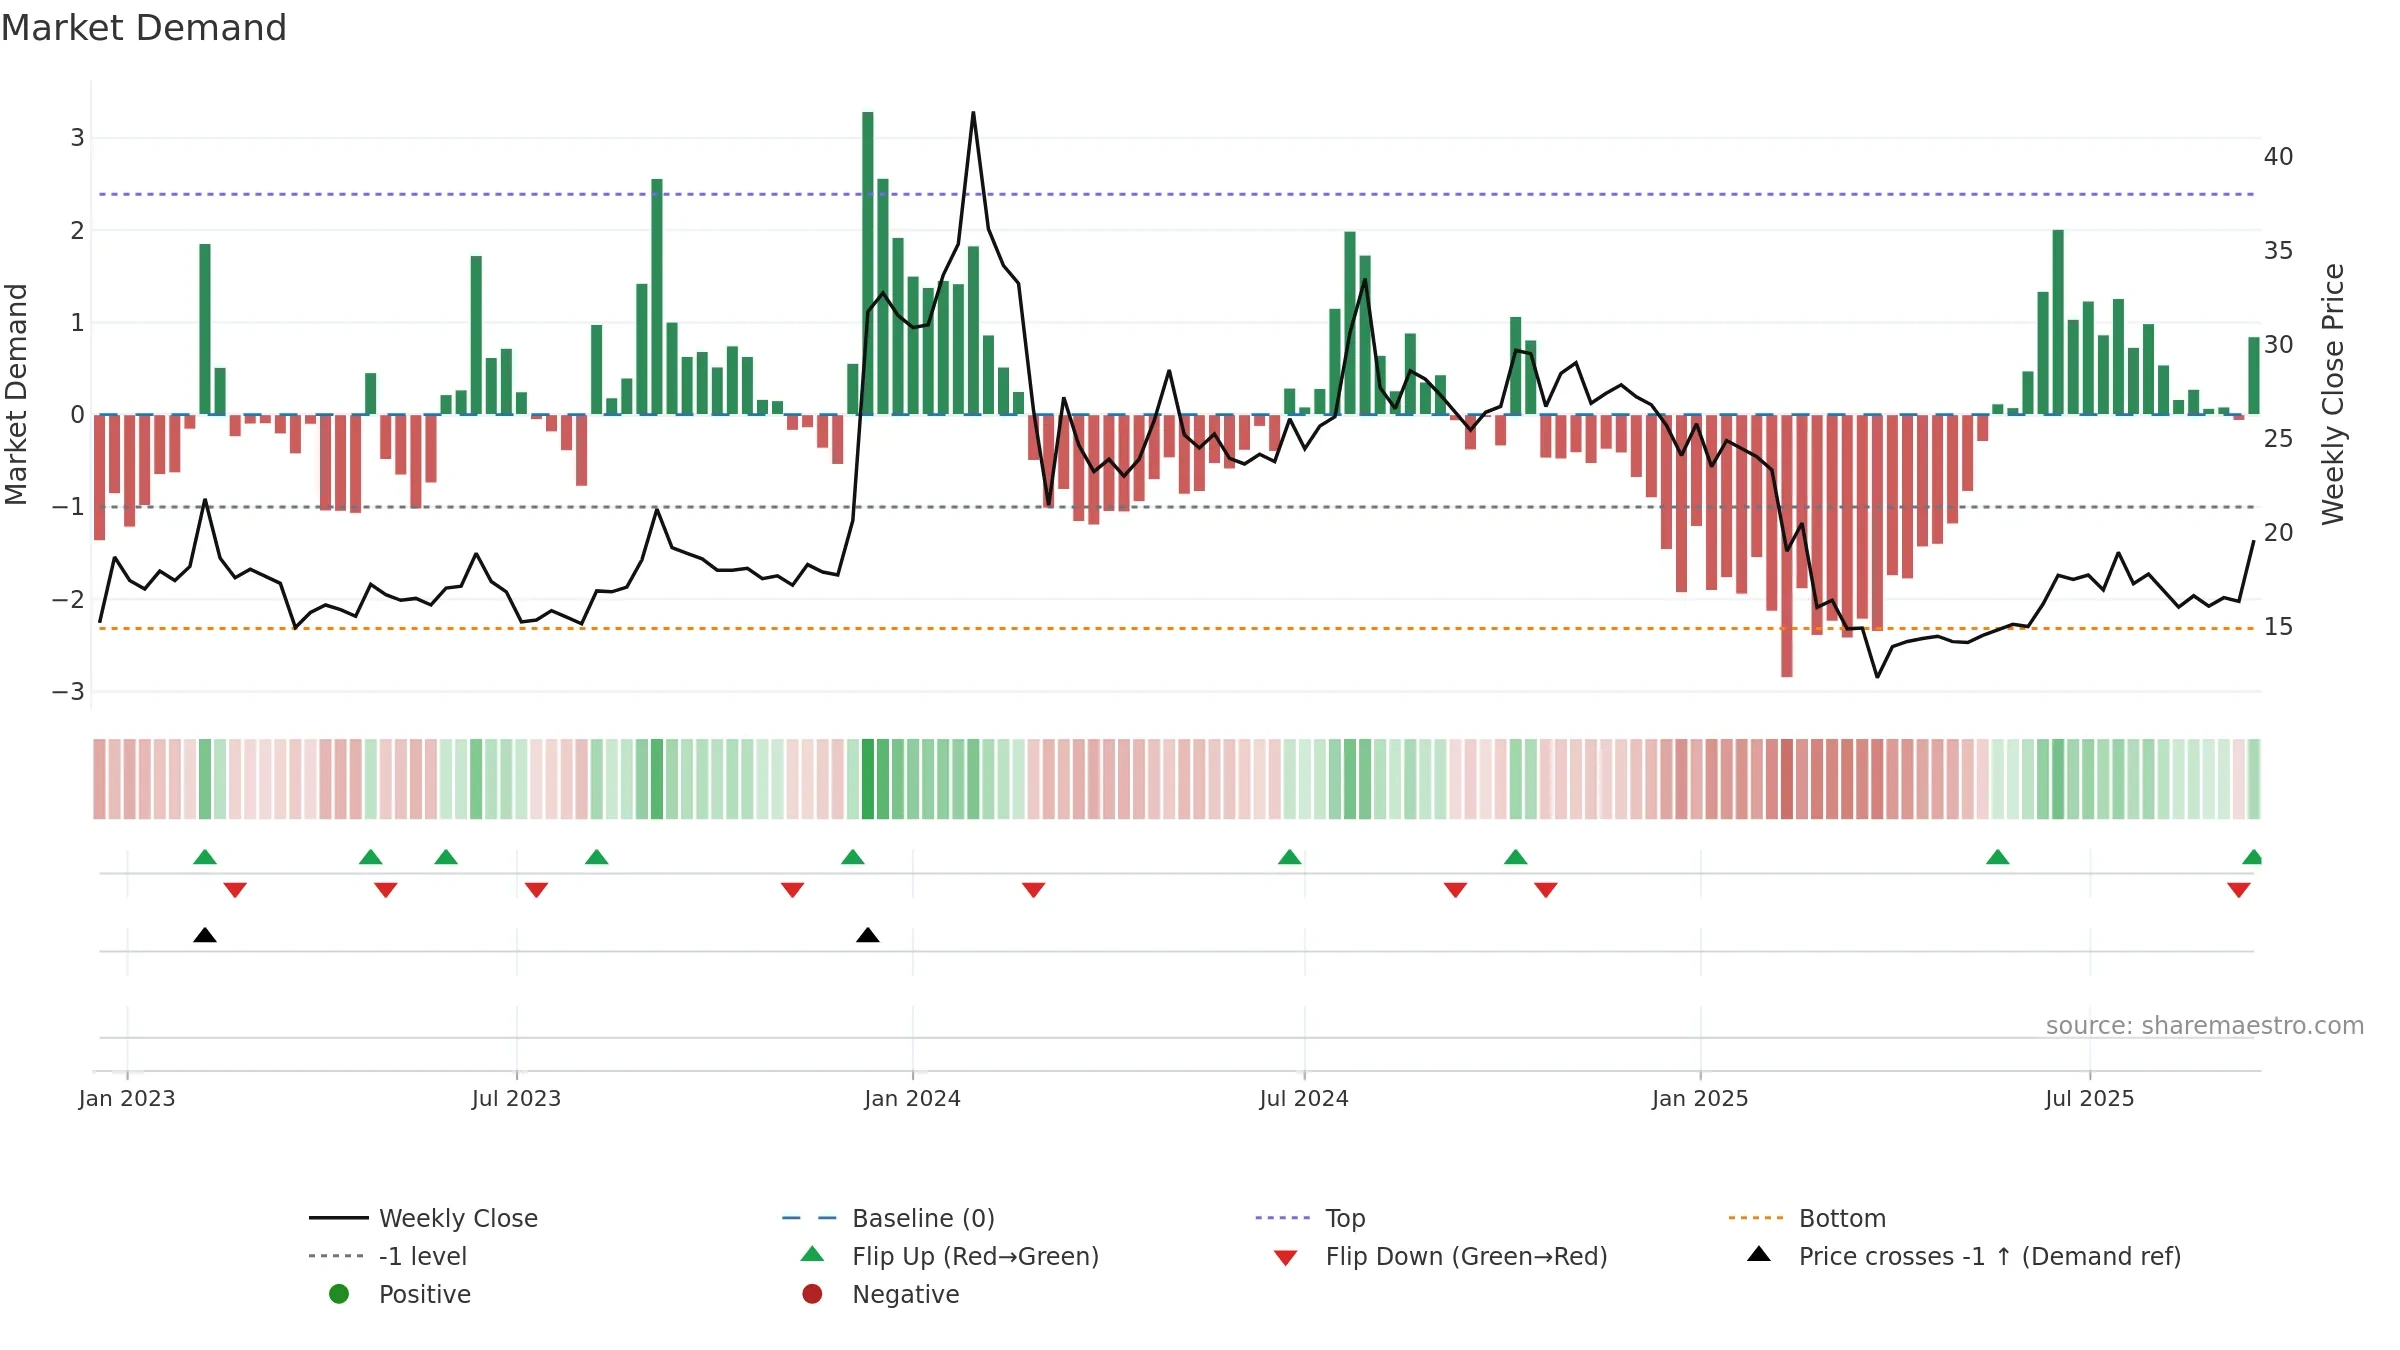Click black price-cross triangle marker near December 2023
This screenshot has width=2400, height=1350.
pyautogui.click(x=868, y=935)
